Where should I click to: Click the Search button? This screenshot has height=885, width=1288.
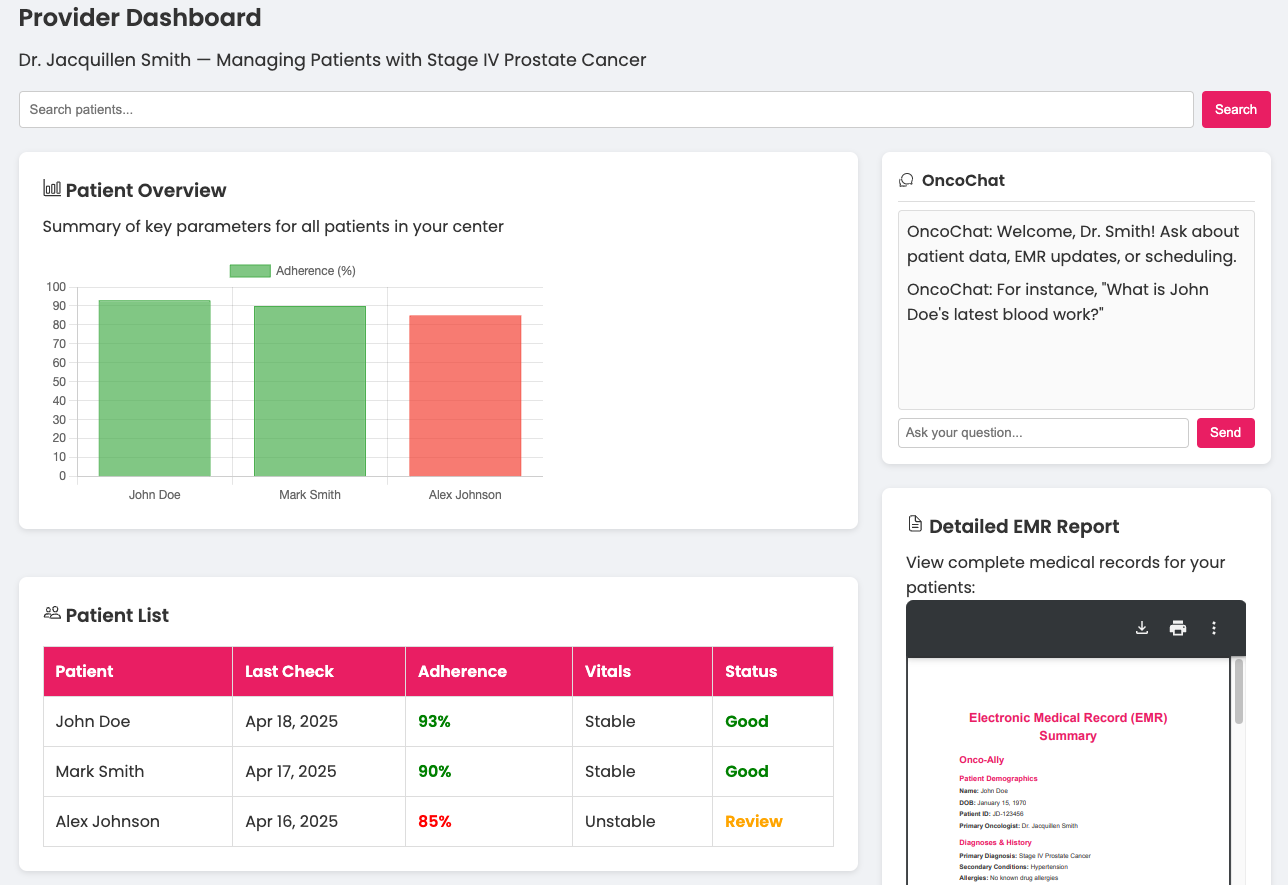[x=1236, y=109]
